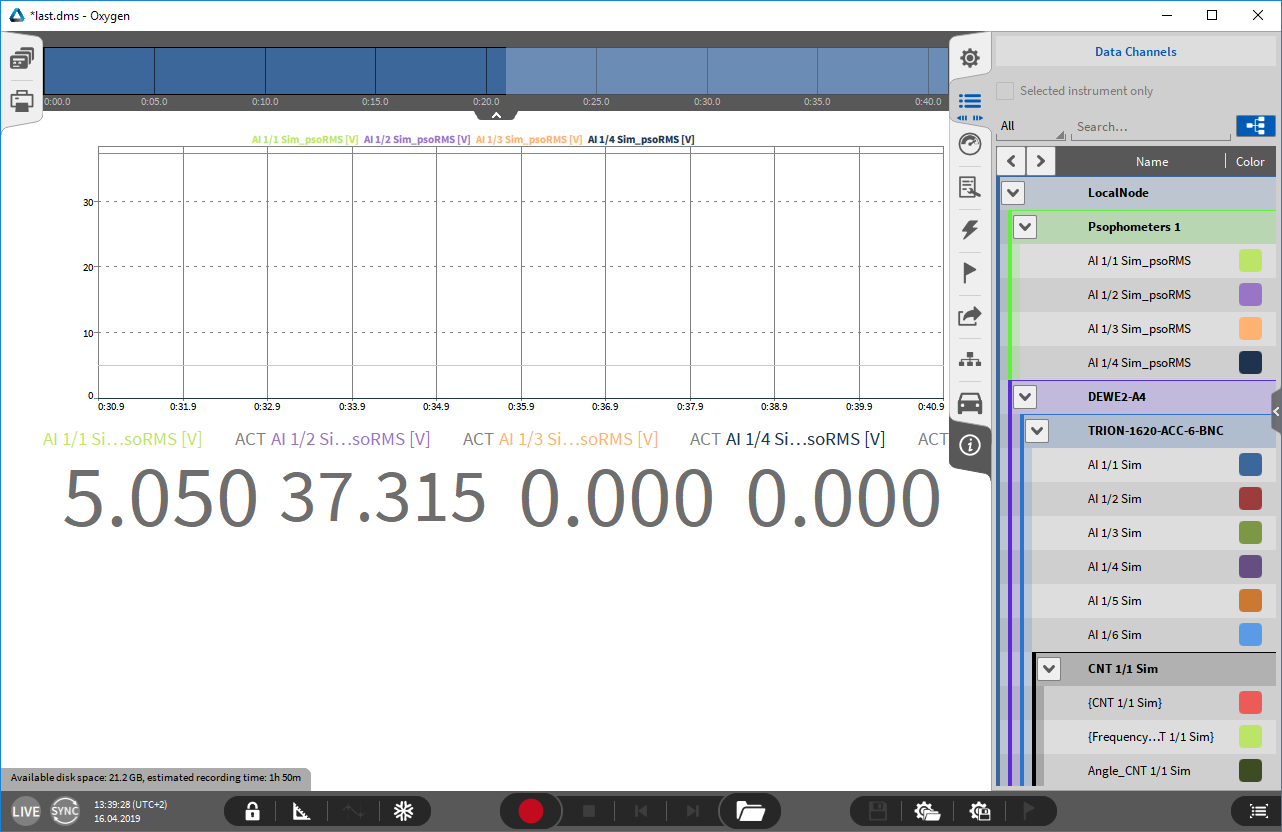
Task: Click the red record button
Action: (530, 811)
